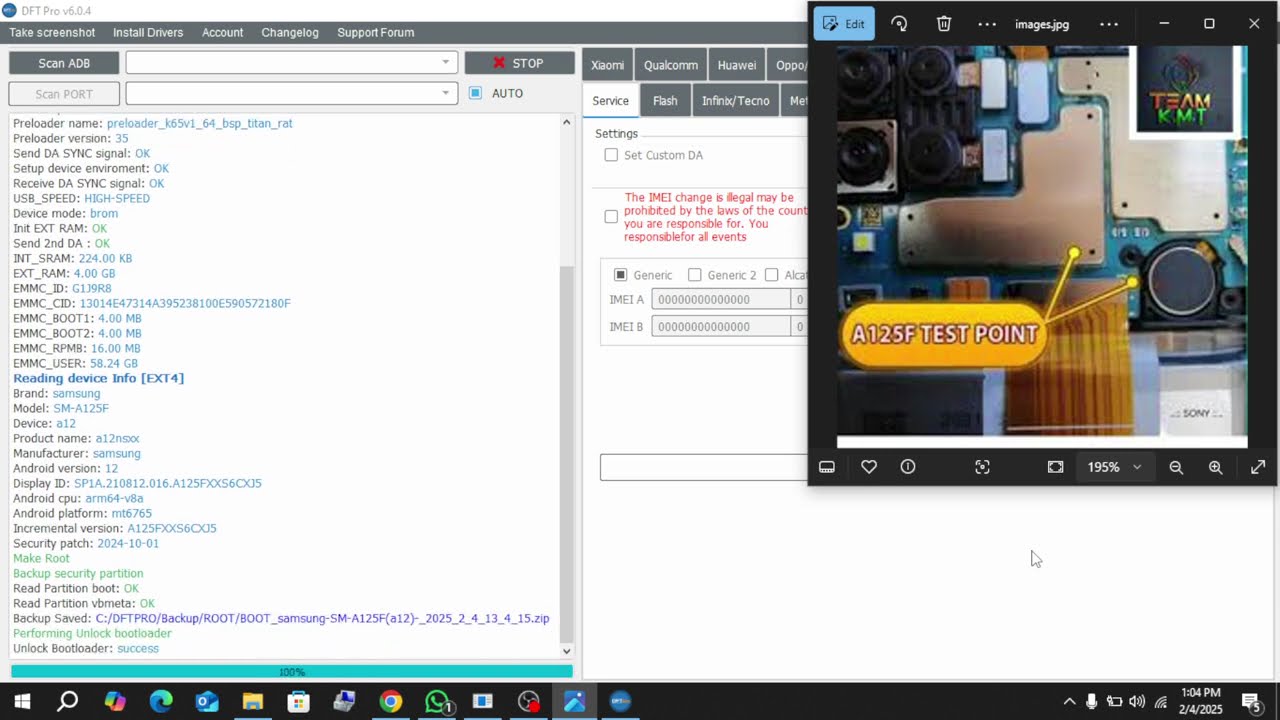
Task: Open the Changelog menu
Action: [290, 32]
